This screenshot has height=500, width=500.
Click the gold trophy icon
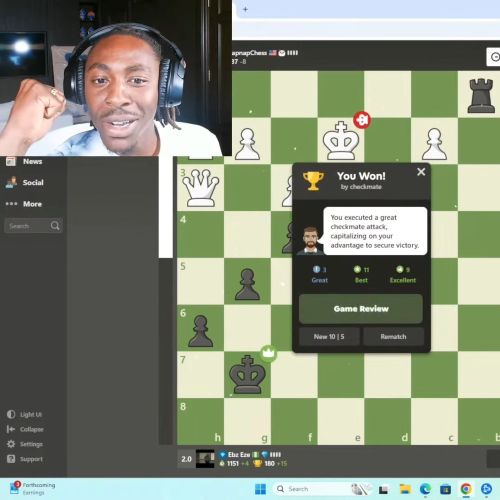[313, 181]
